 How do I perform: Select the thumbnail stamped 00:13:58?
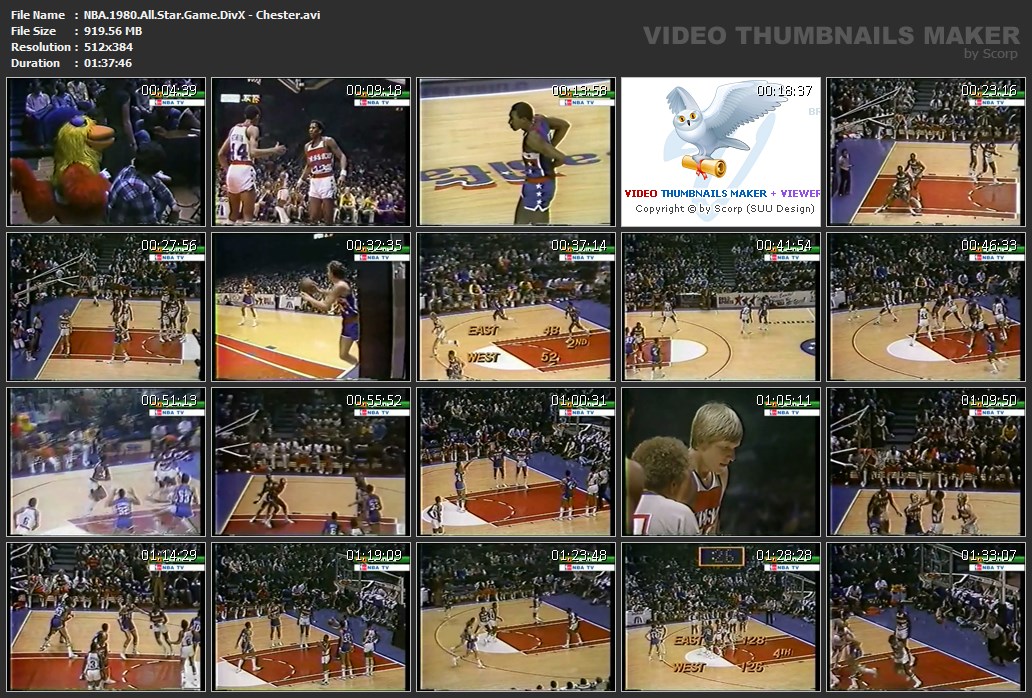coord(516,152)
